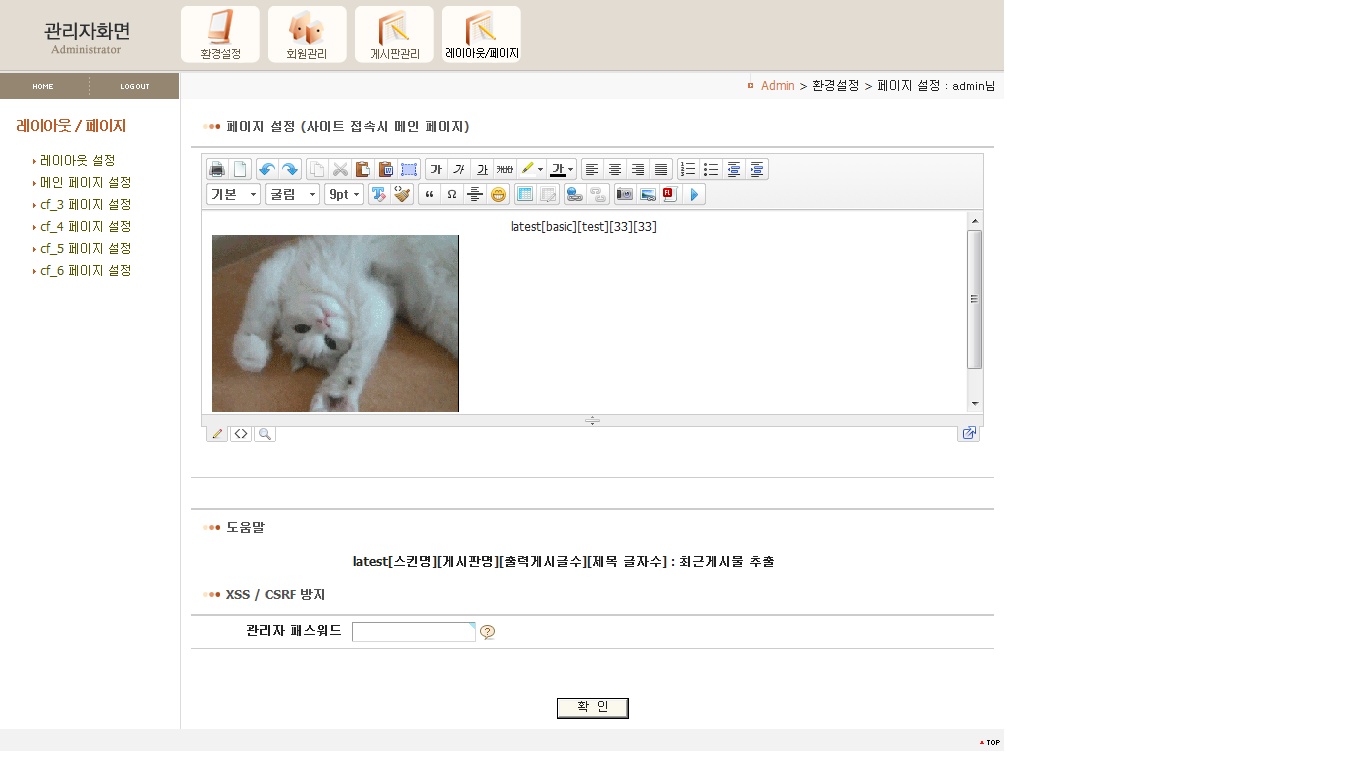
Task: Insert a table using the table icon
Action: [524, 195]
